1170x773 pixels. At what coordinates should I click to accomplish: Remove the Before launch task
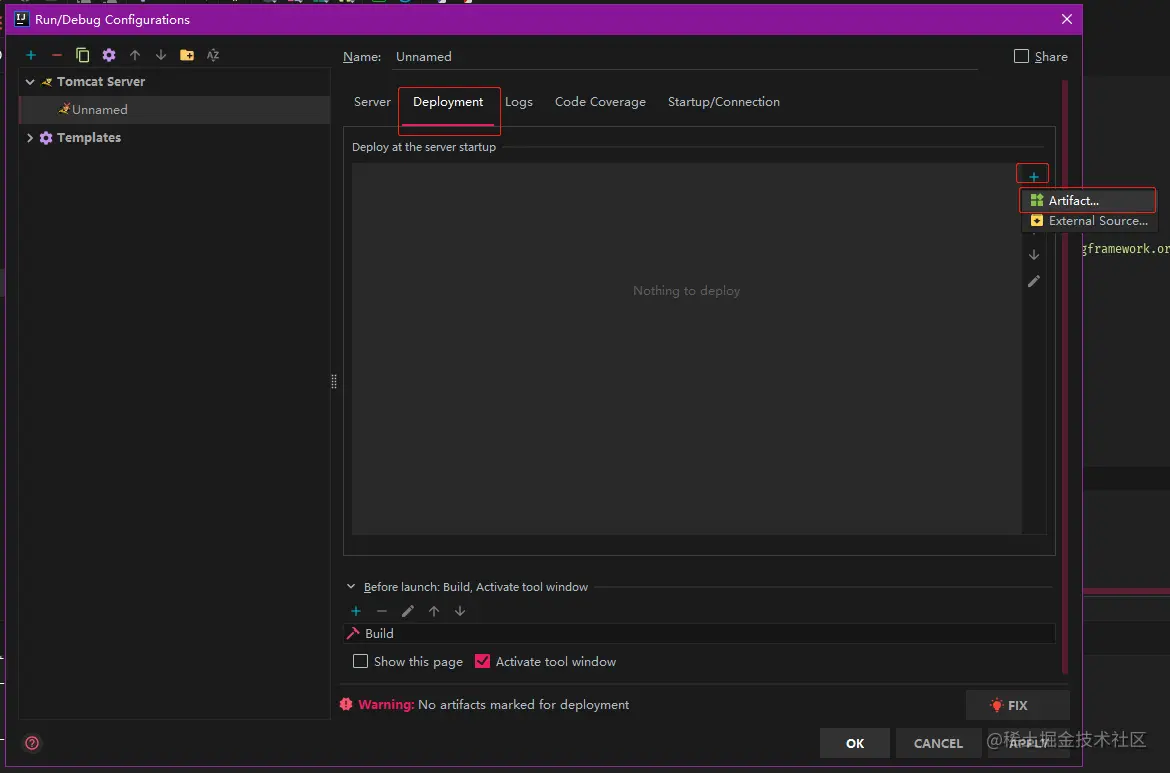[382, 611]
